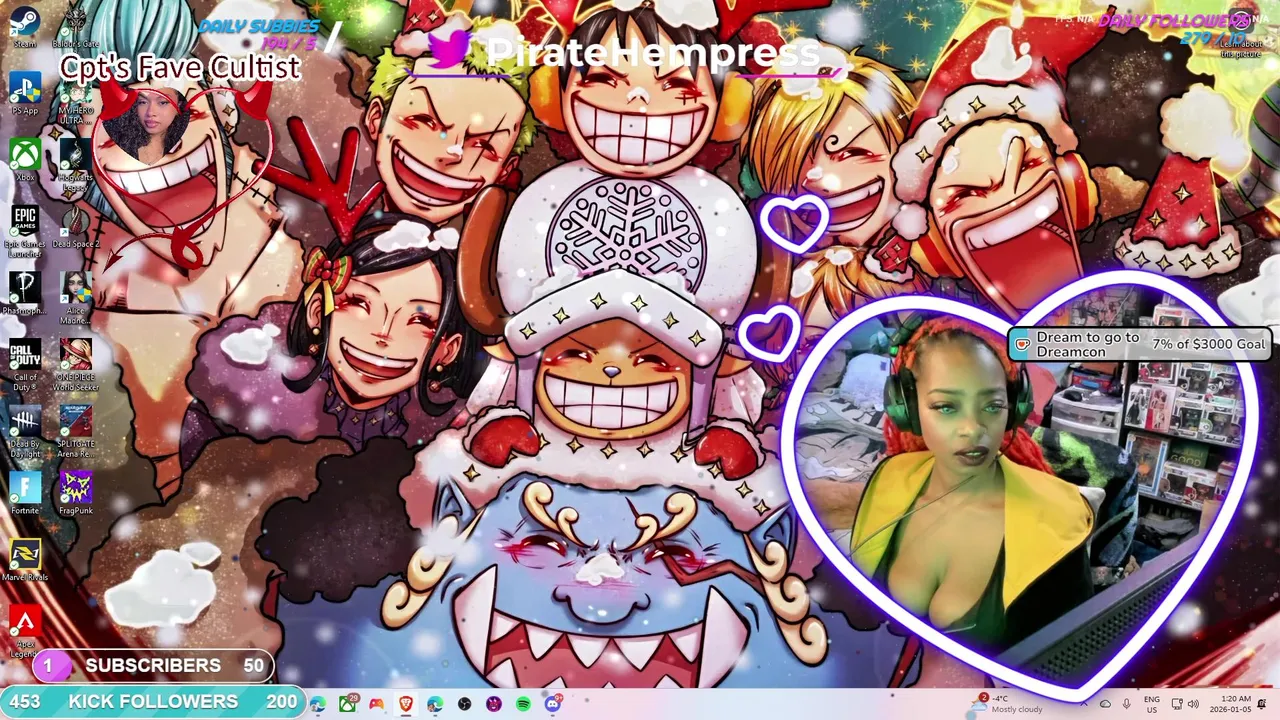The height and width of the screenshot is (720, 1280).
Task: Select the Call of Duty desktop icon
Action: pos(25,365)
